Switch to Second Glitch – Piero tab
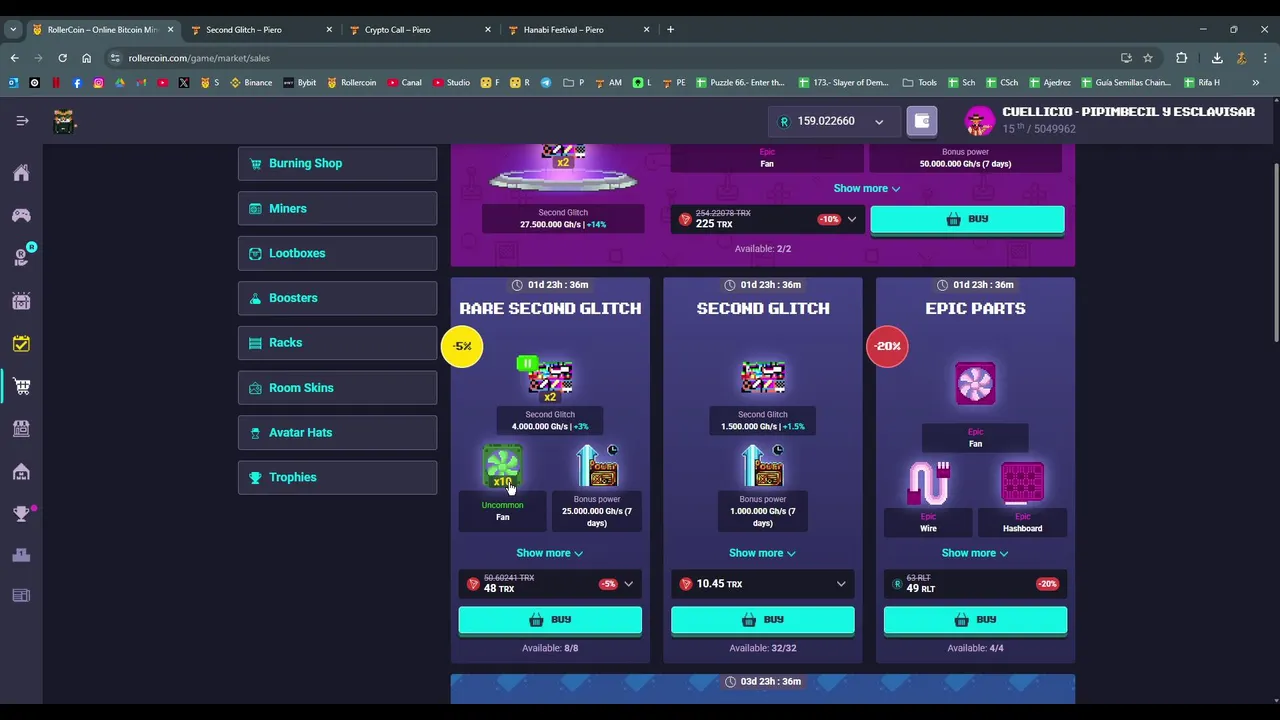This screenshot has height=720, width=1280. coord(262,30)
